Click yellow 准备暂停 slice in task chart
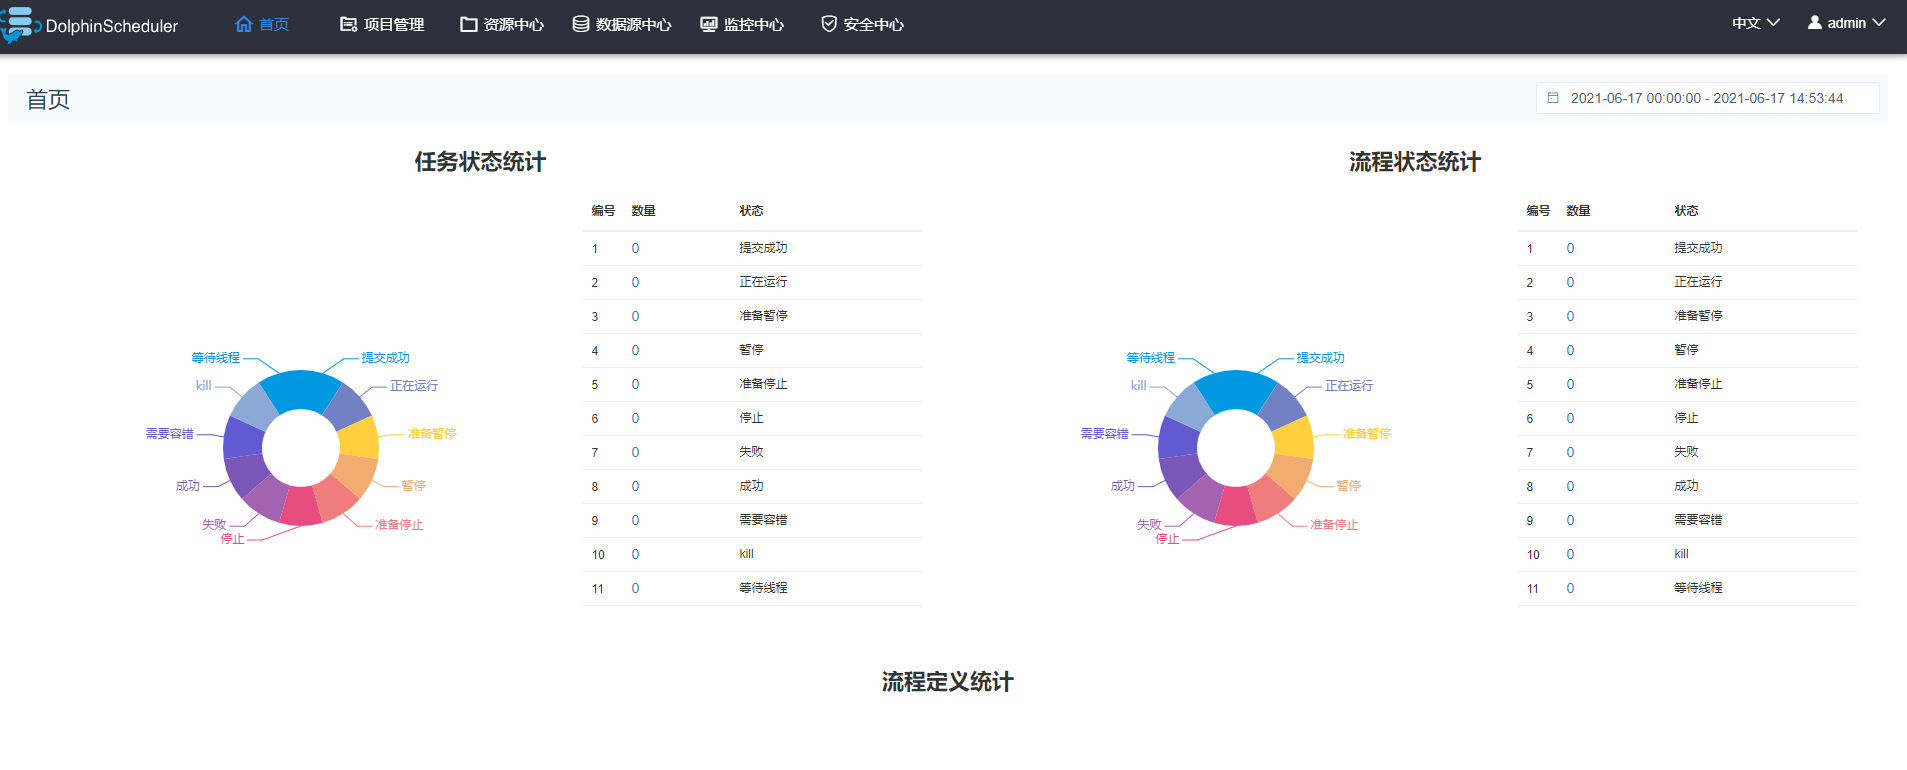Screen dimensions: 1907x770 point(358,438)
